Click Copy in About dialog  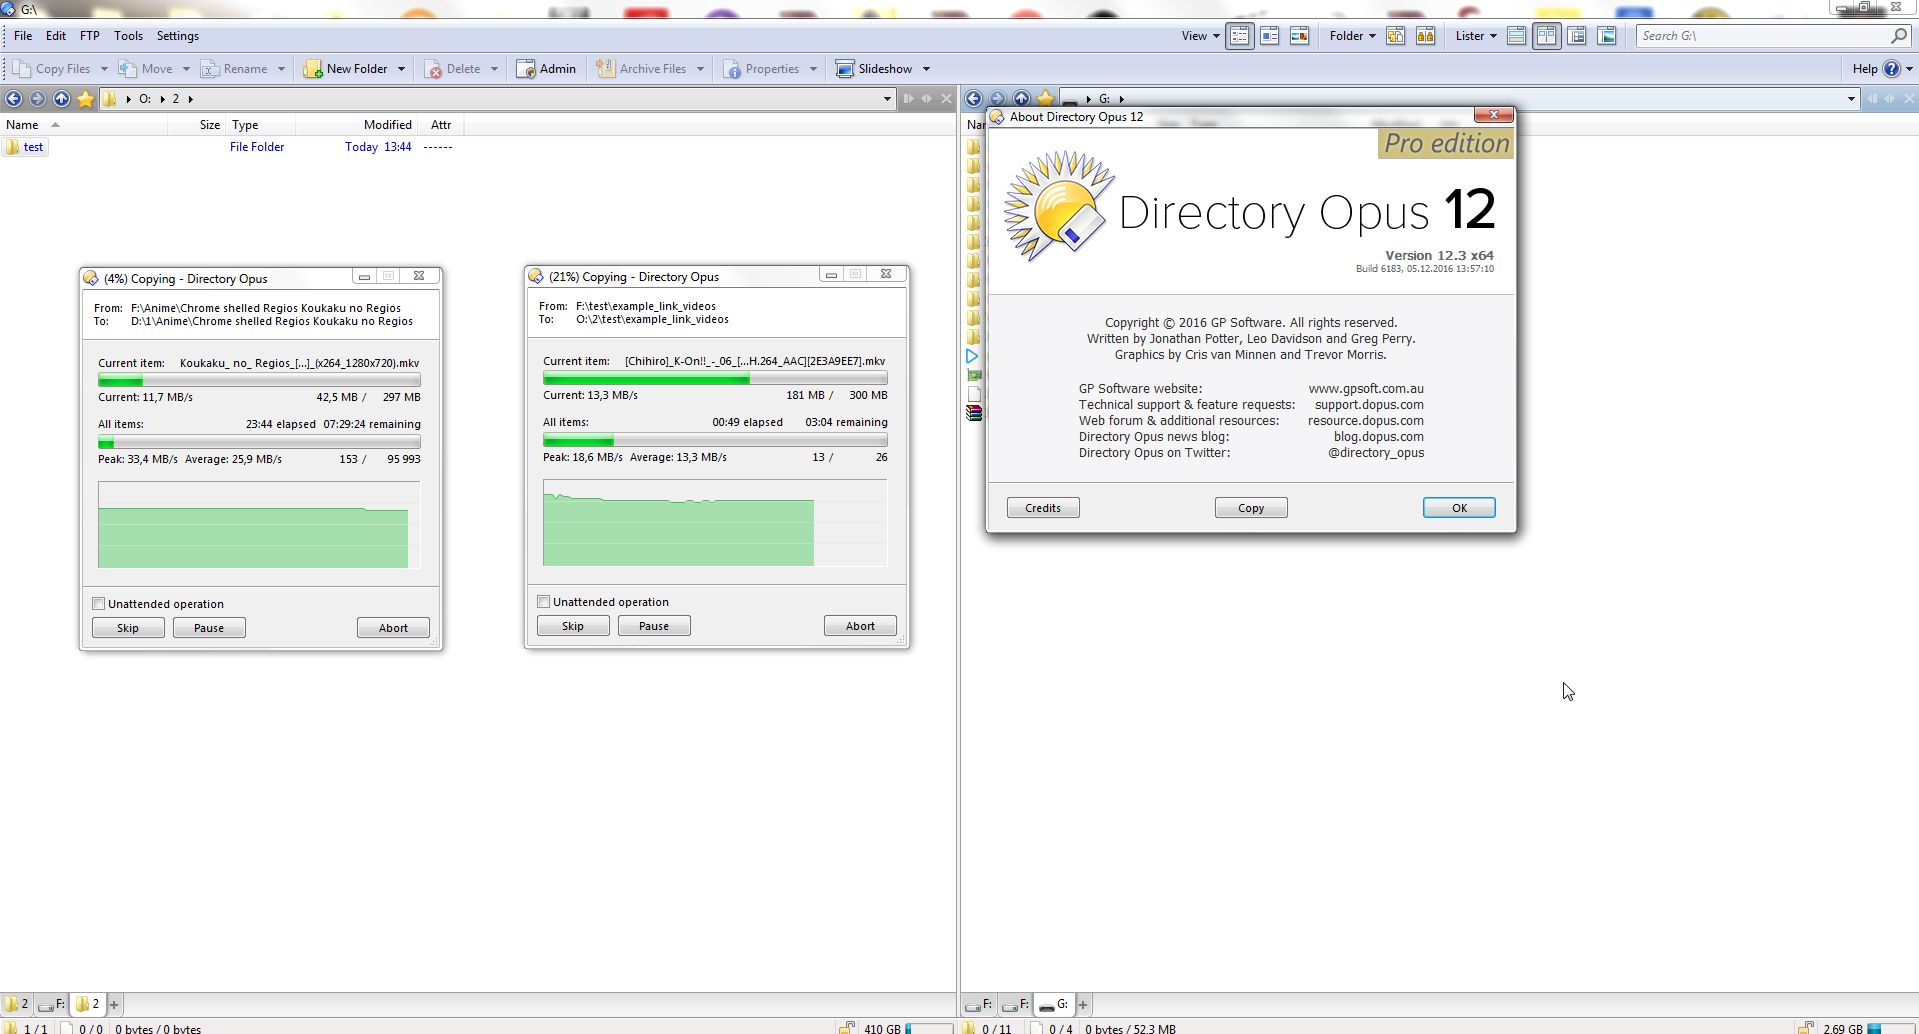click(1251, 508)
